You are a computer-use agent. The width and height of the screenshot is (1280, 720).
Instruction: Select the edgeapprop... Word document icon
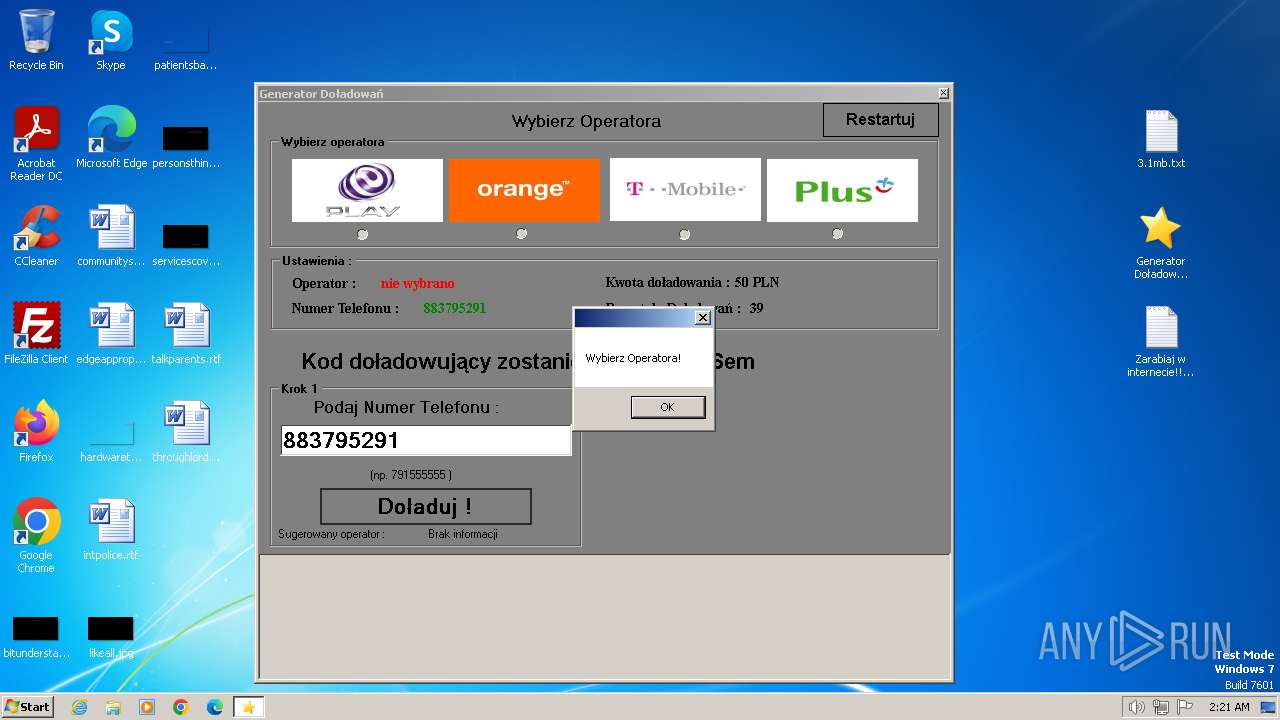[111, 334]
